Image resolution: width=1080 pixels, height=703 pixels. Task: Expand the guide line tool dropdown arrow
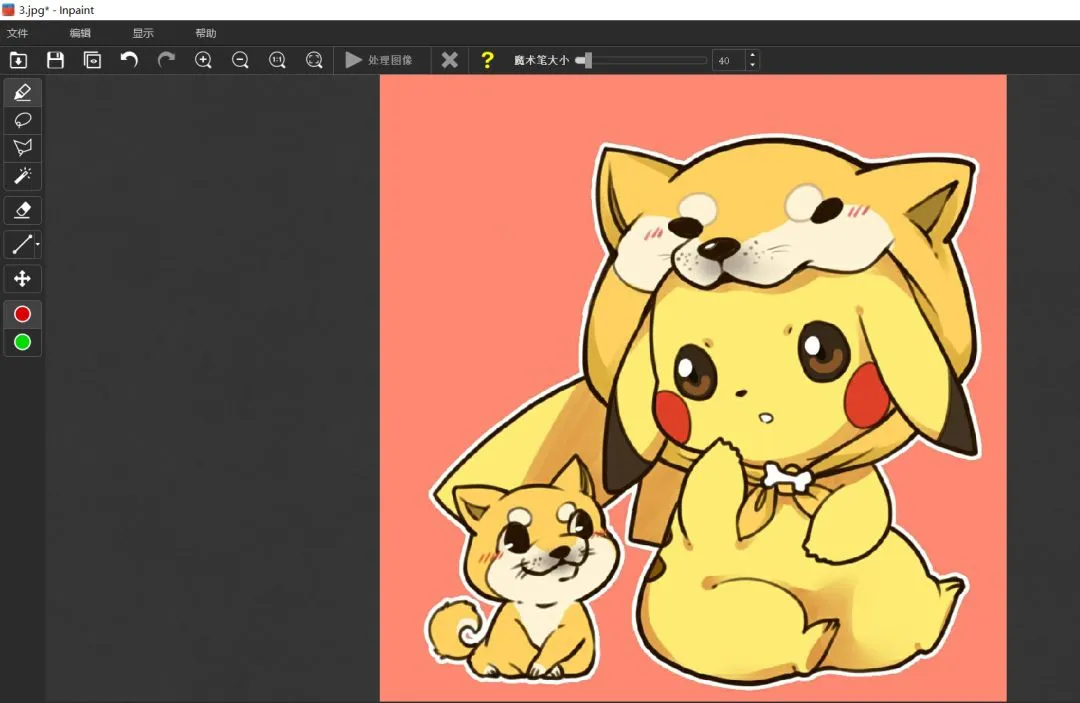(x=38, y=244)
